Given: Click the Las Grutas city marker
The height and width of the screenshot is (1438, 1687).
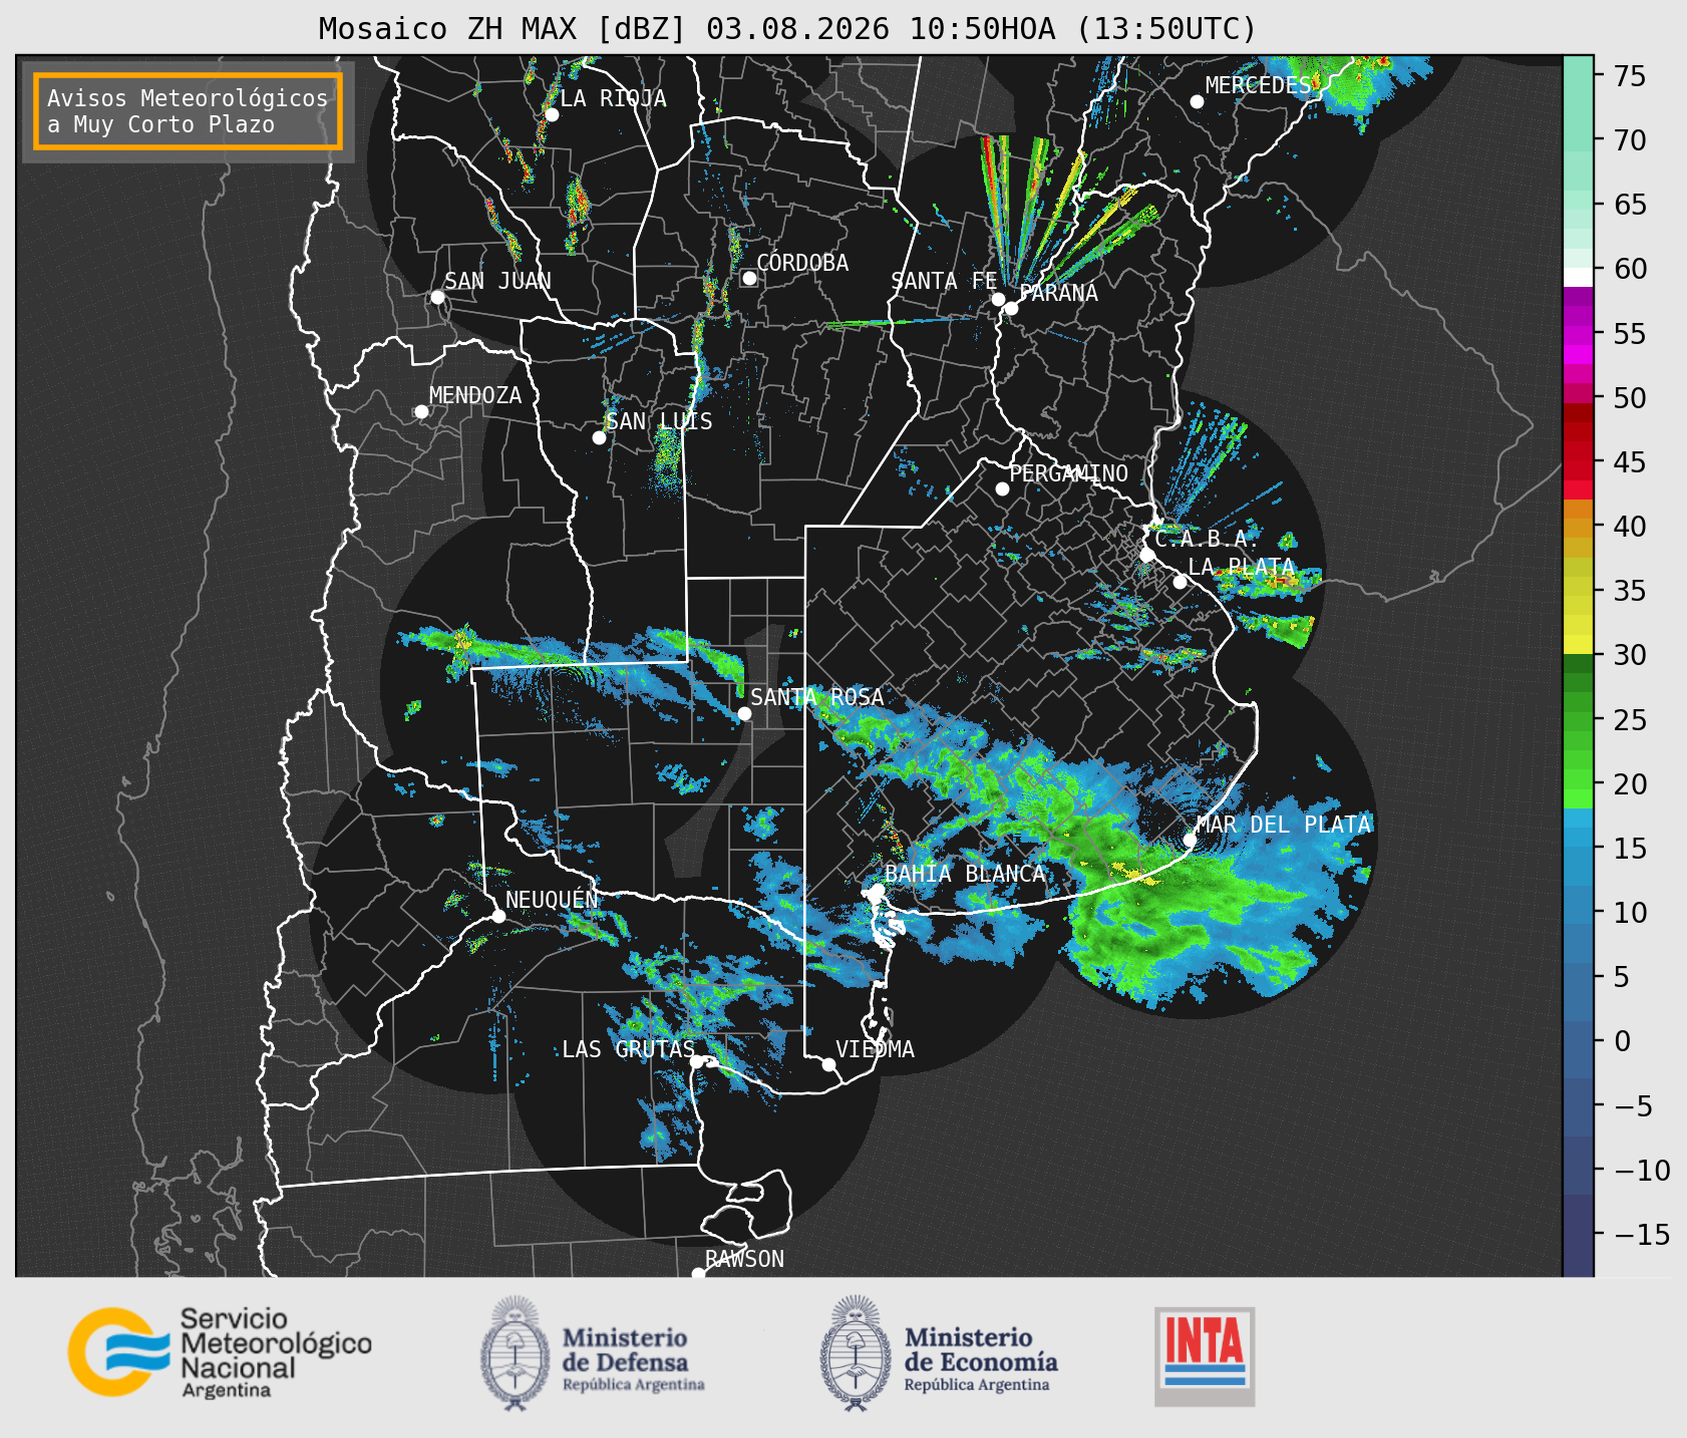Looking at the screenshot, I should click(696, 1062).
